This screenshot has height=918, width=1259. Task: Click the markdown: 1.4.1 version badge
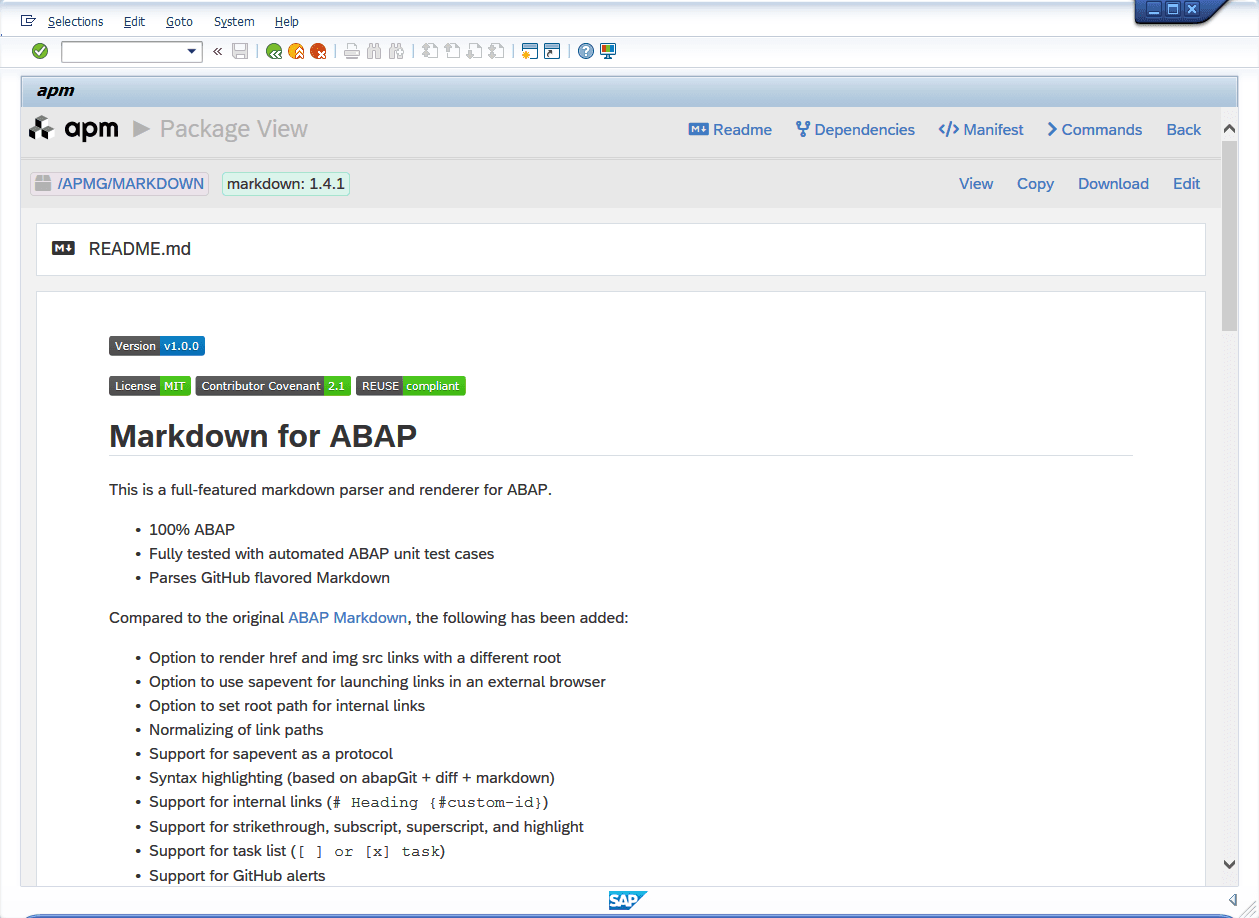[x=286, y=184]
